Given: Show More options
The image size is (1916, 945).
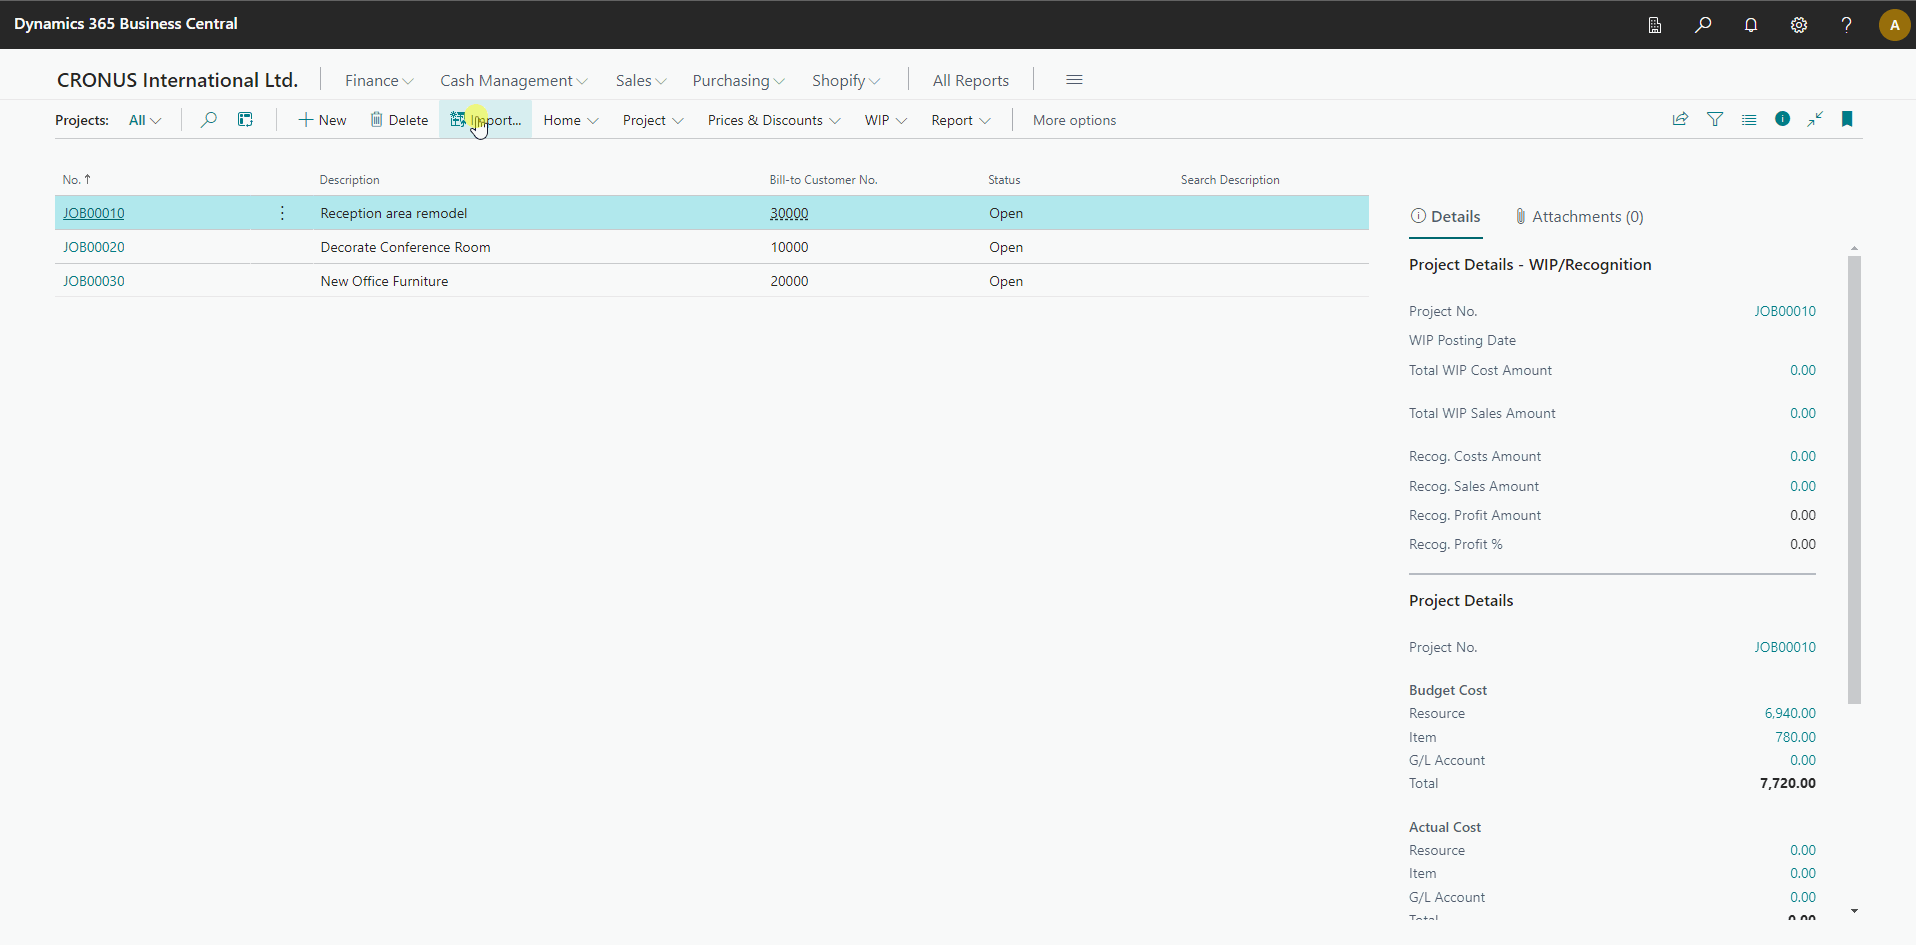Looking at the screenshot, I should (1074, 120).
